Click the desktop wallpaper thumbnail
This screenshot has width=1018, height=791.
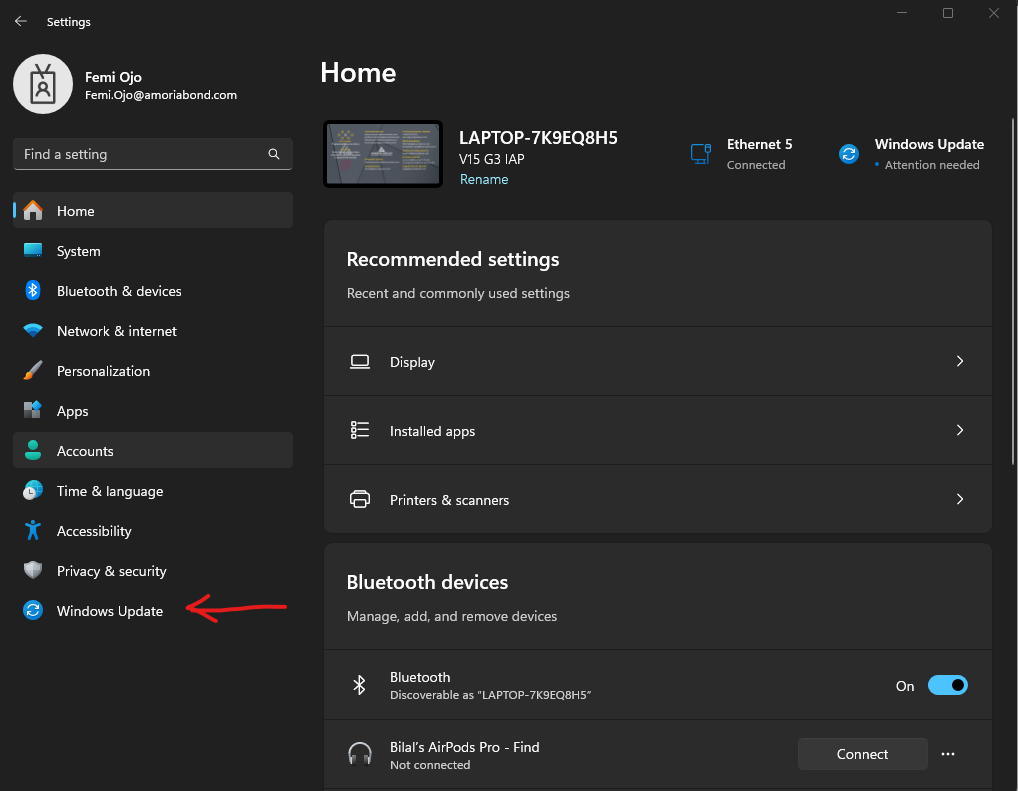pos(383,154)
